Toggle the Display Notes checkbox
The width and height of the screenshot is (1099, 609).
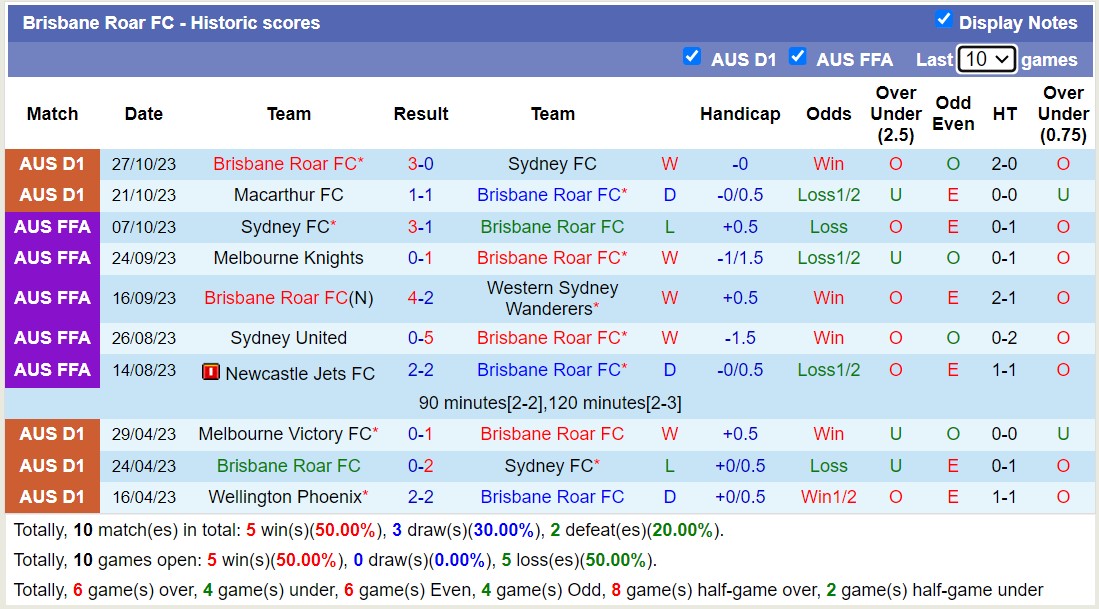pyautogui.click(x=941, y=17)
